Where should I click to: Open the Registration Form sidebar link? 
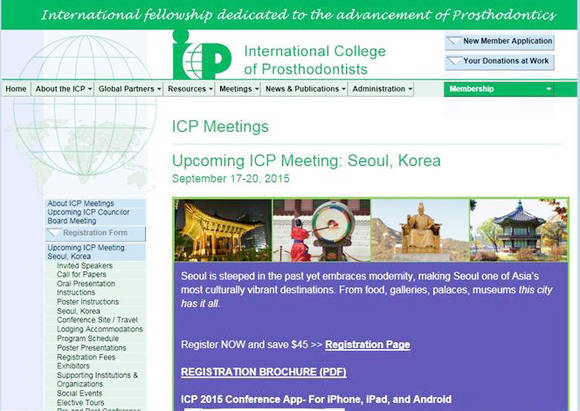[95, 233]
